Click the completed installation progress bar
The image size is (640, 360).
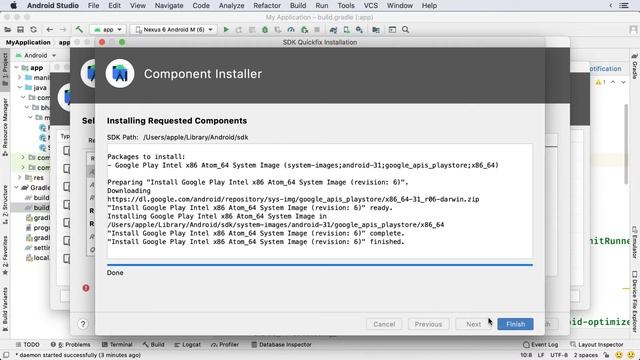320,264
